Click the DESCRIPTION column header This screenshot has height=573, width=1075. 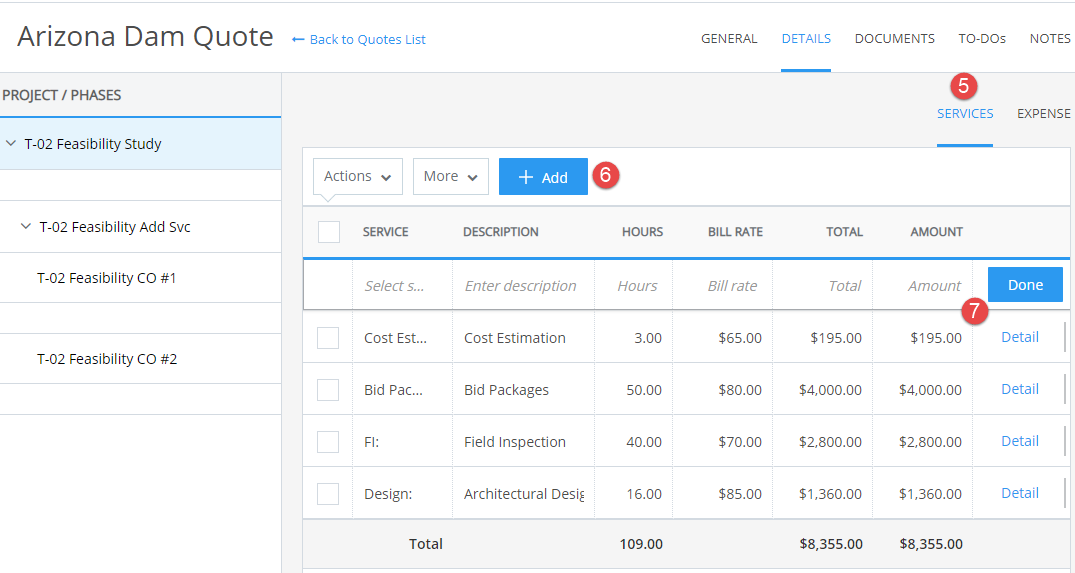[x=500, y=232]
